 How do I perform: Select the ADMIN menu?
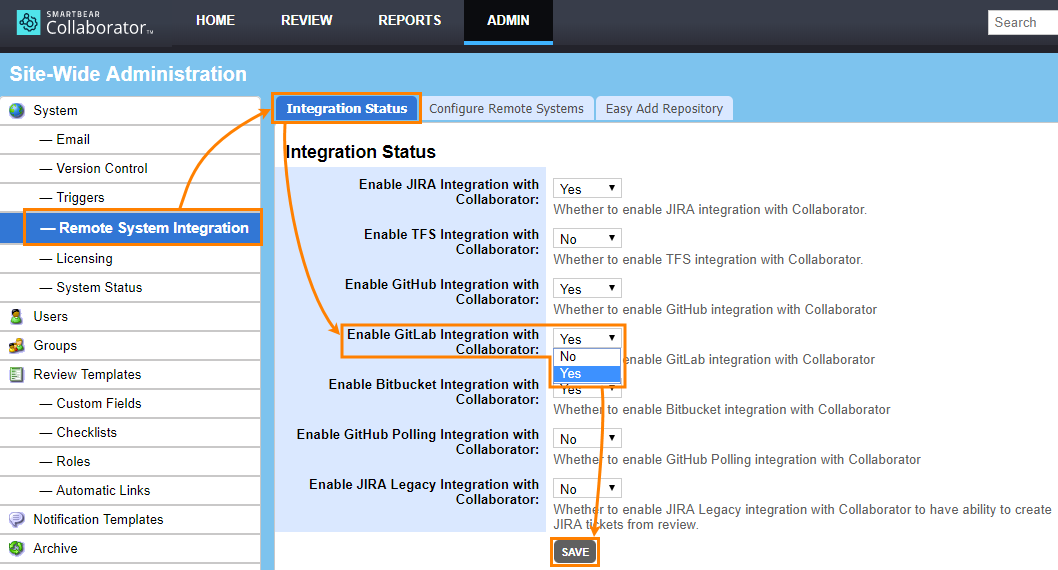(x=508, y=20)
